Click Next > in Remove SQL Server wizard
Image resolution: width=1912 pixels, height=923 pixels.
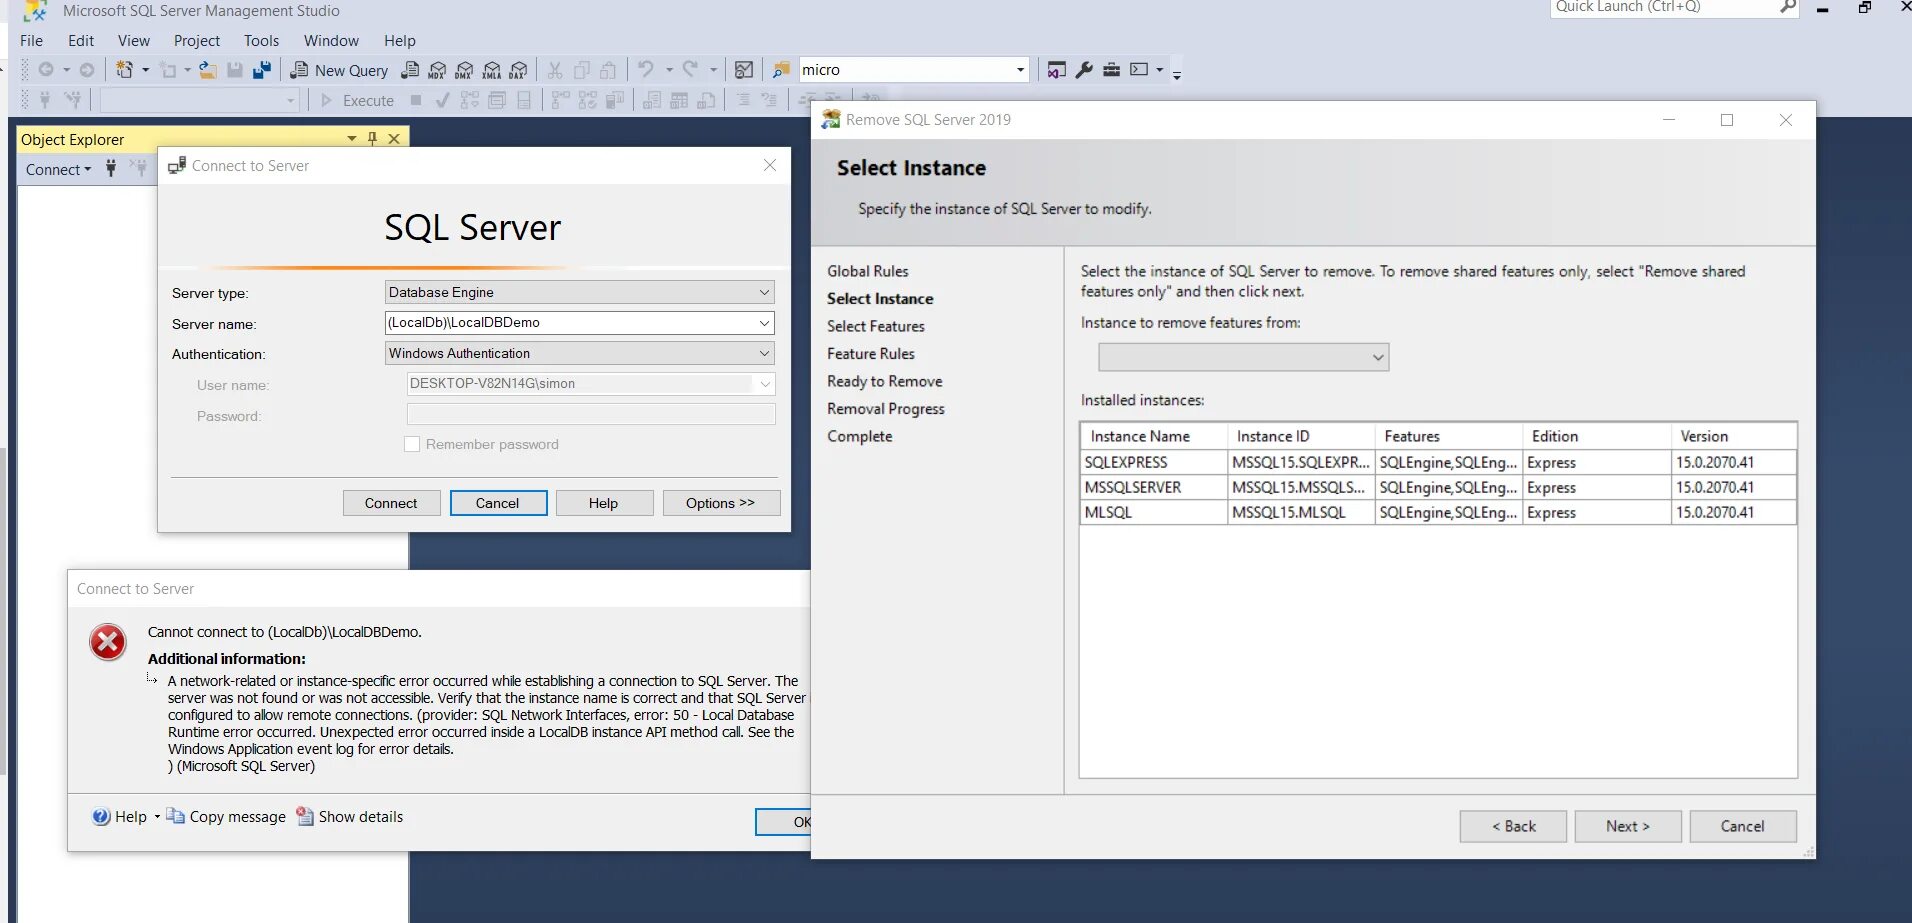tap(1628, 826)
